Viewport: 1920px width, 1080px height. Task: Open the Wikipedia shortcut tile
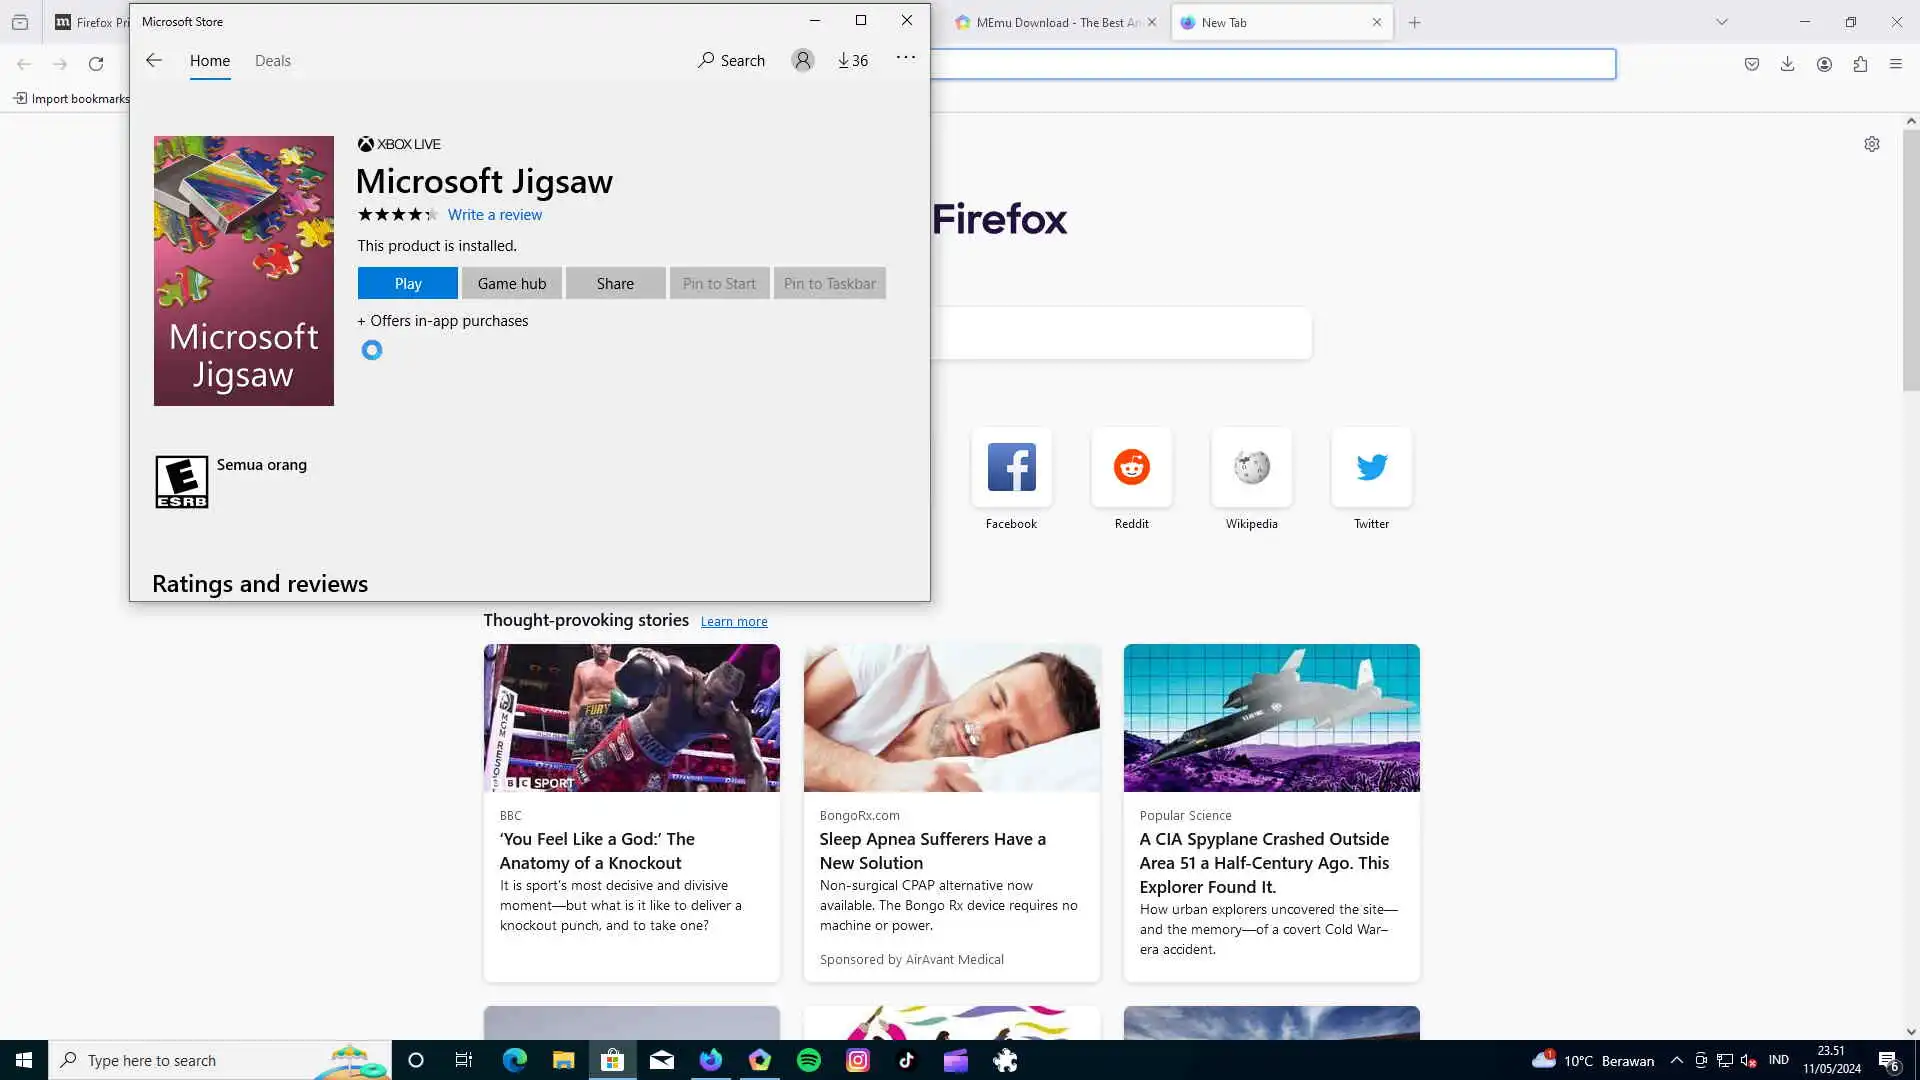[x=1251, y=468]
